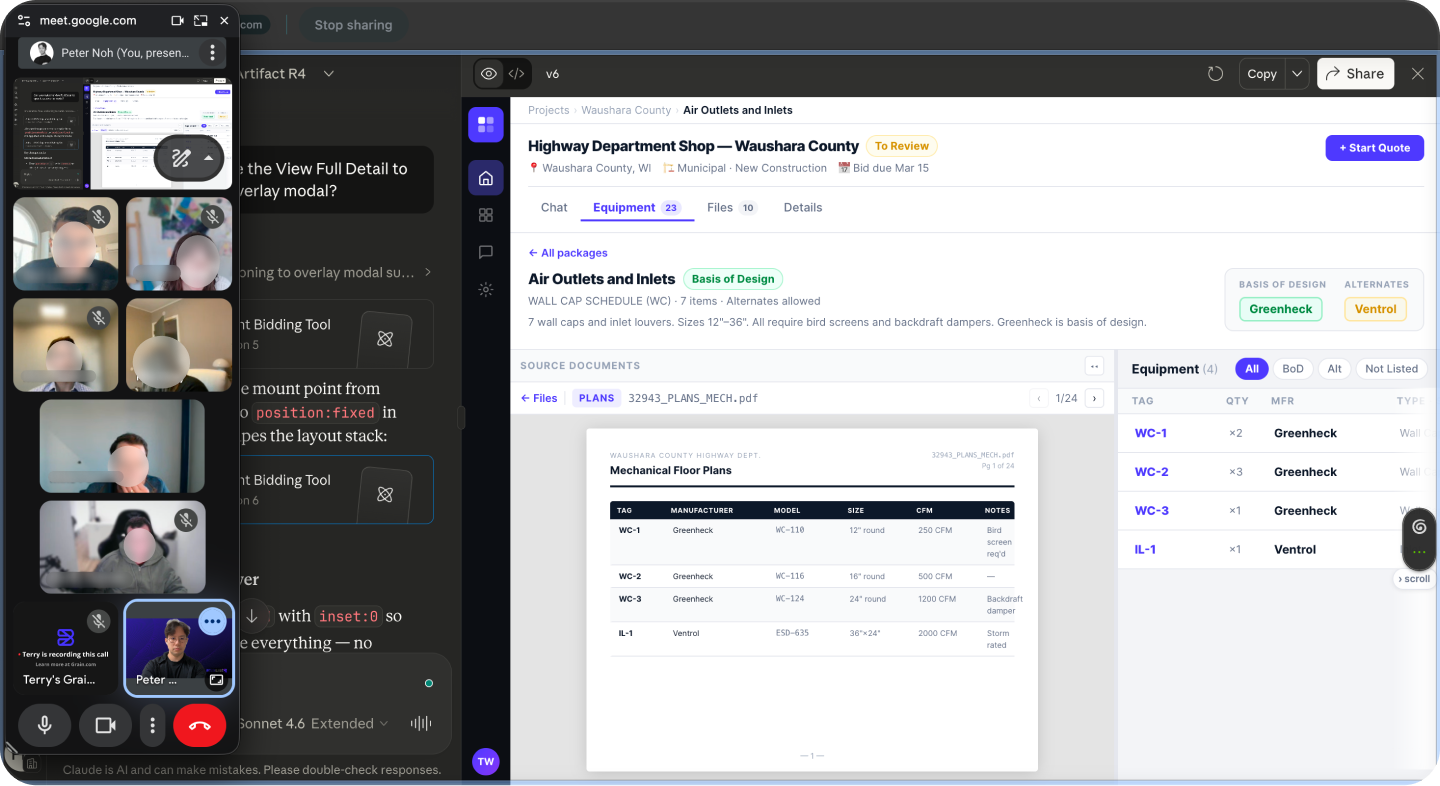The height and width of the screenshot is (786, 1440).
Task: Open more options in Meet call controls
Action: pyautogui.click(x=152, y=725)
